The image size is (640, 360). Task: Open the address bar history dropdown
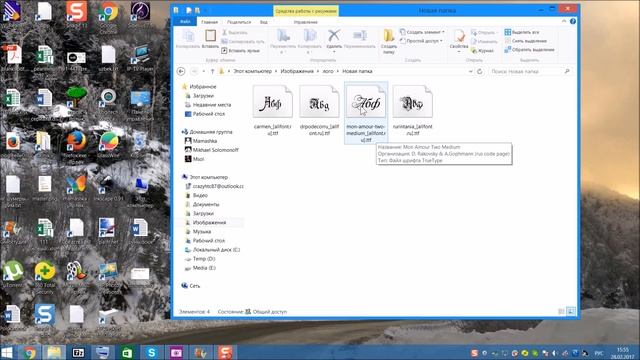point(470,71)
